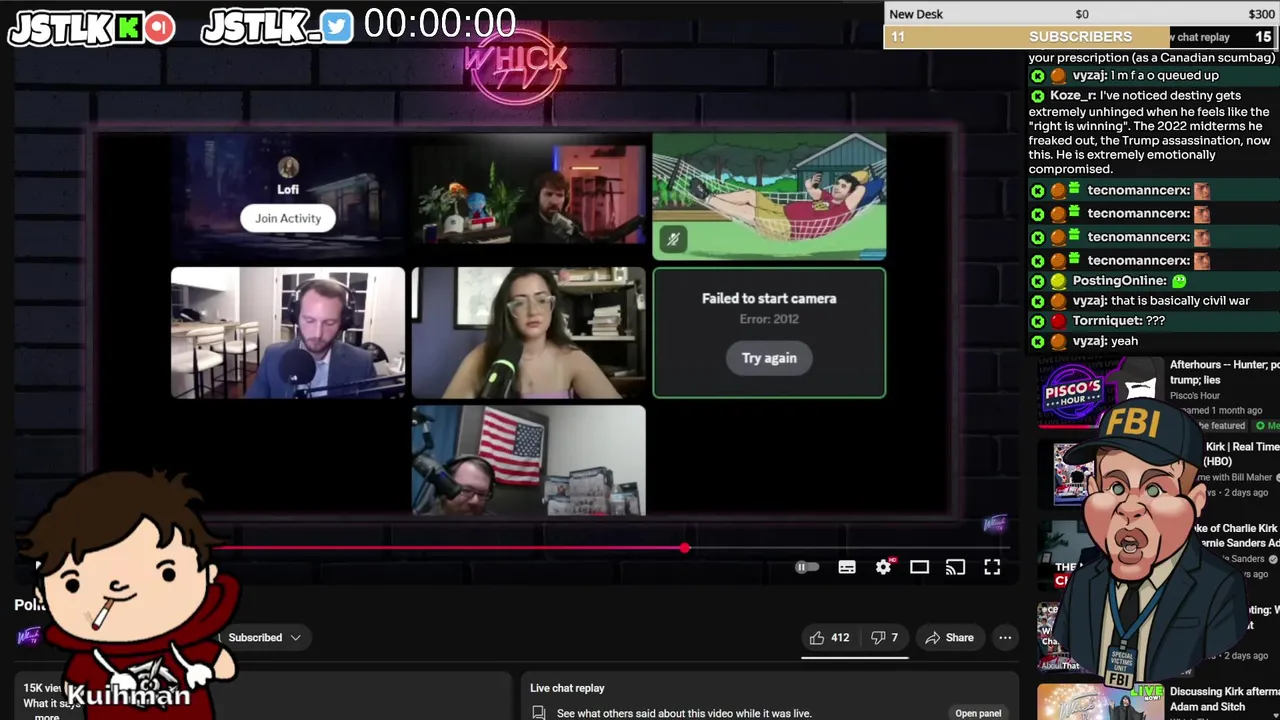Click the New Desk goal label

click(x=916, y=14)
